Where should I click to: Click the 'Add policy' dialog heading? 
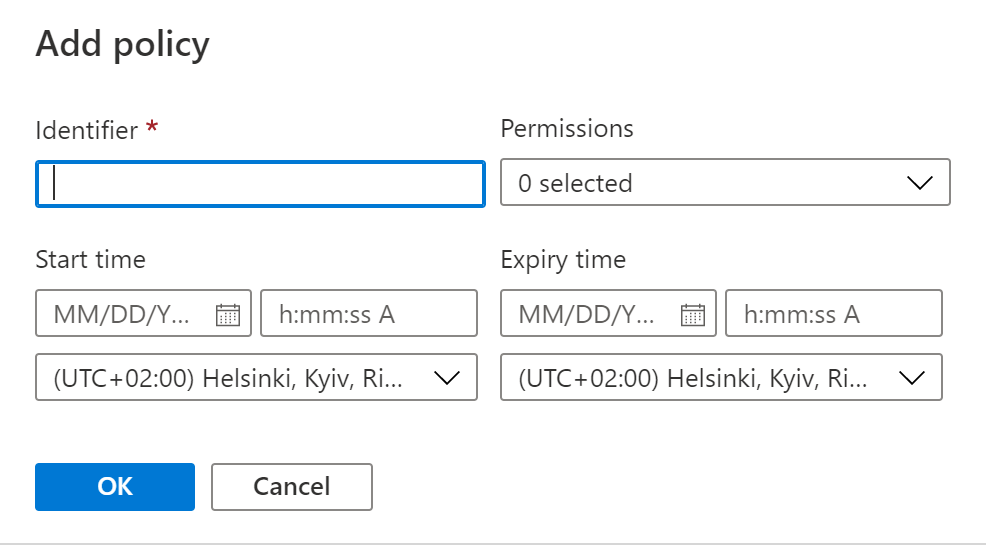point(122,45)
